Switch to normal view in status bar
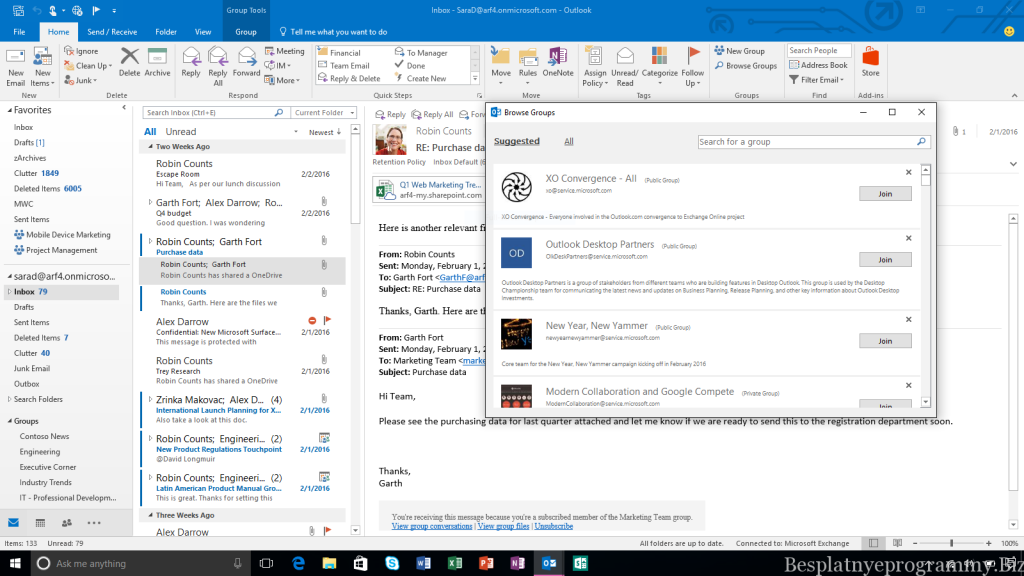1024x576 pixels. (x=873, y=543)
